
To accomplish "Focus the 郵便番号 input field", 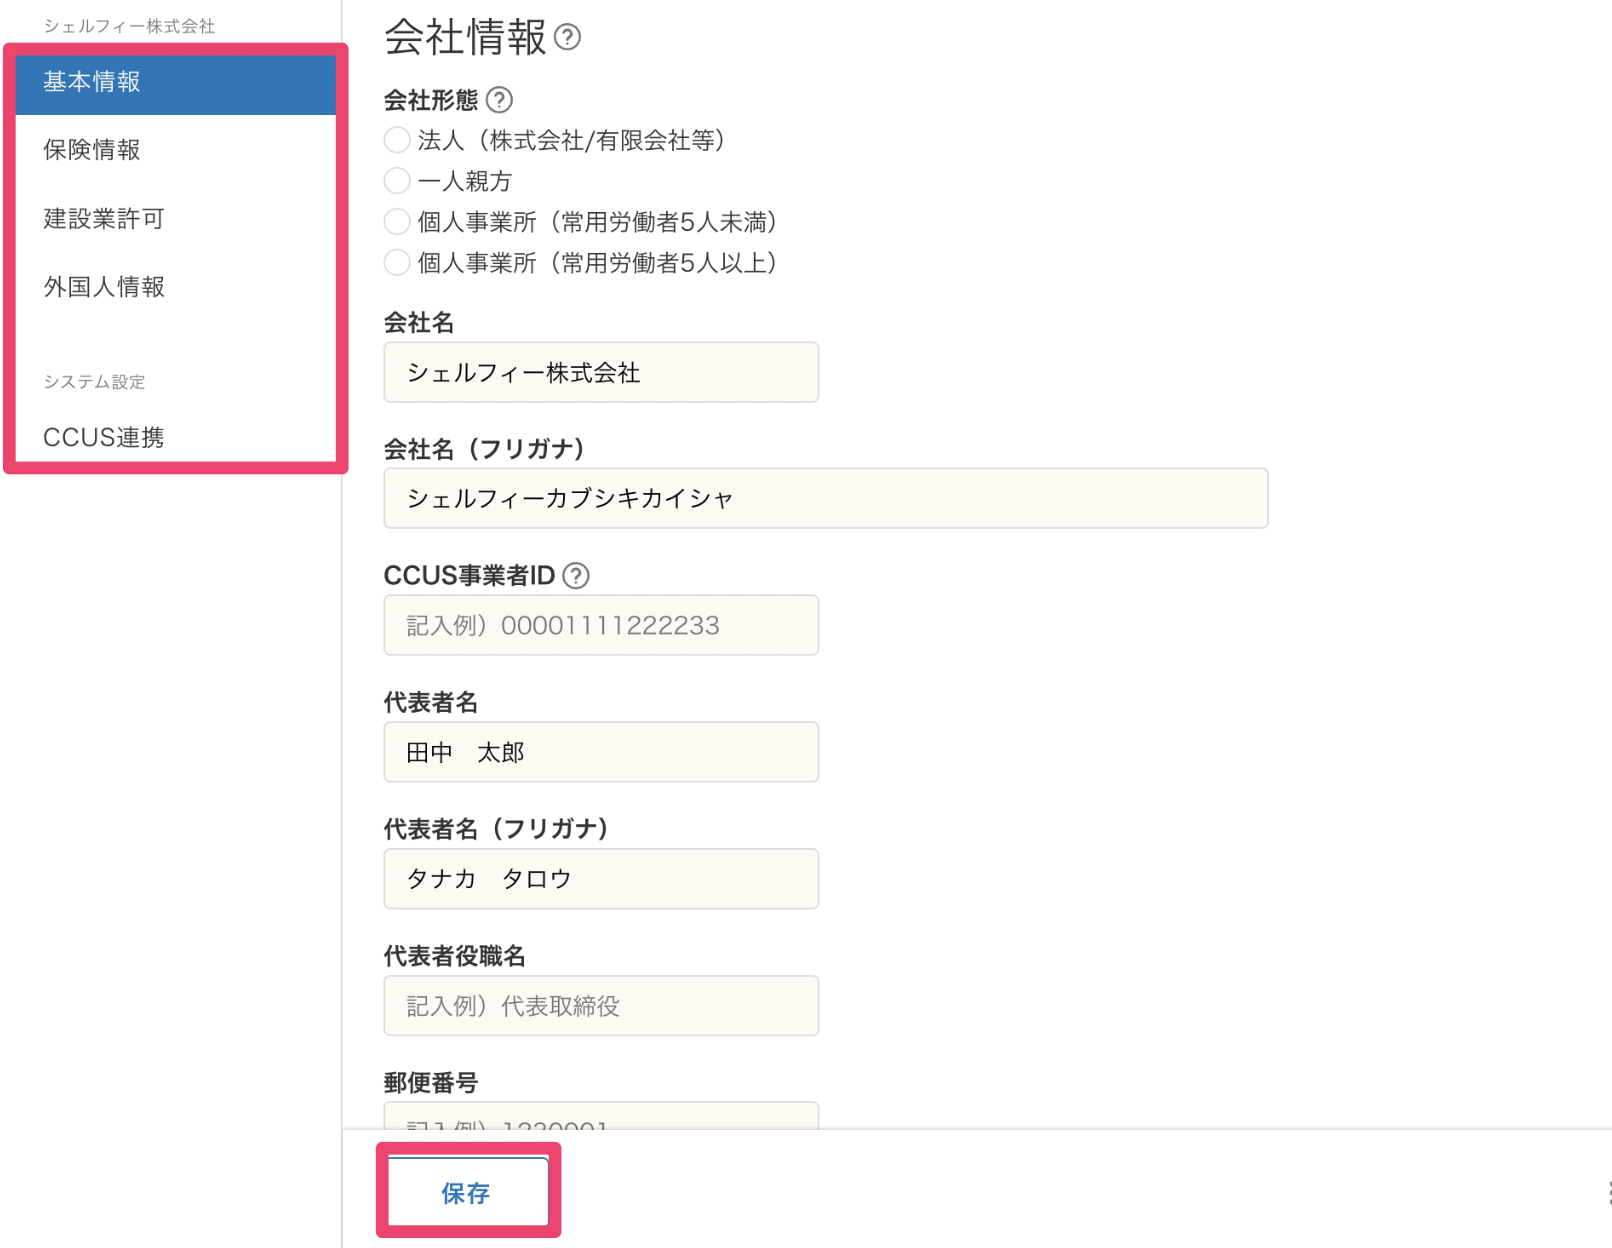I will pos(601,1116).
